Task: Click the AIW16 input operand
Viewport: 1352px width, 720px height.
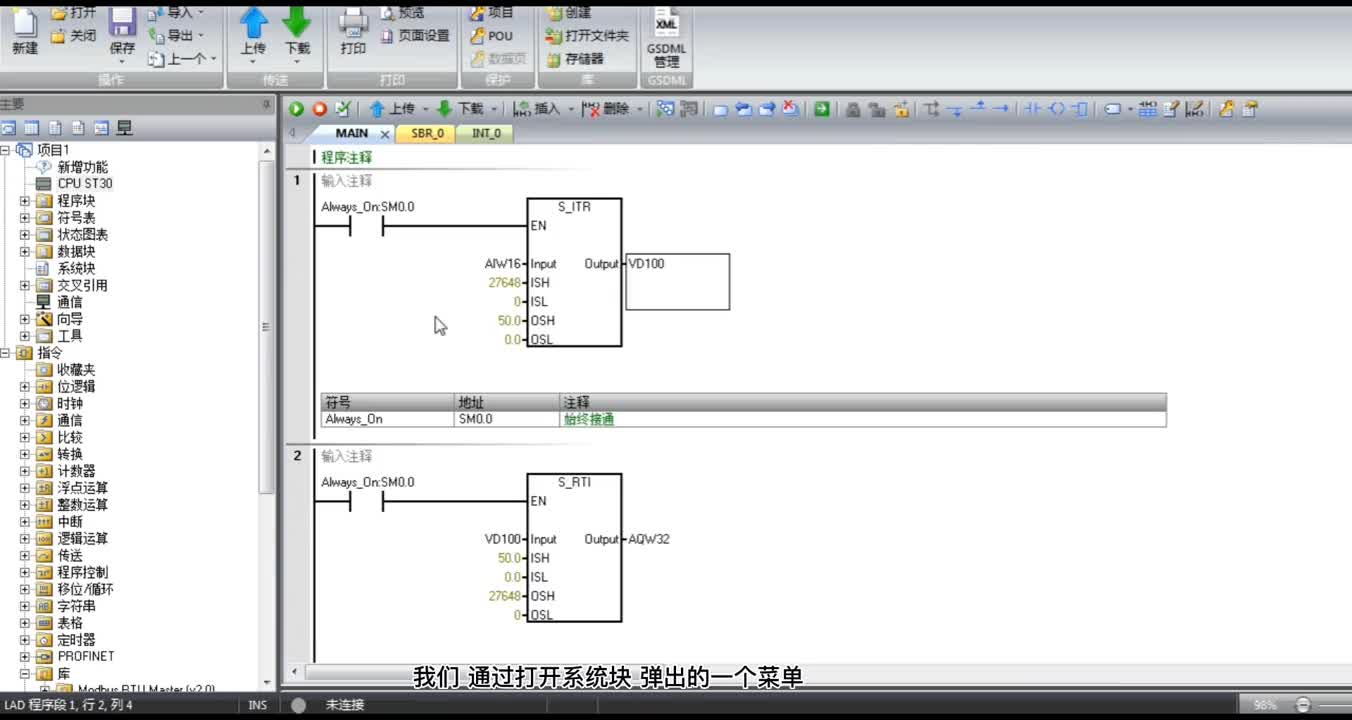Action: click(x=504, y=264)
